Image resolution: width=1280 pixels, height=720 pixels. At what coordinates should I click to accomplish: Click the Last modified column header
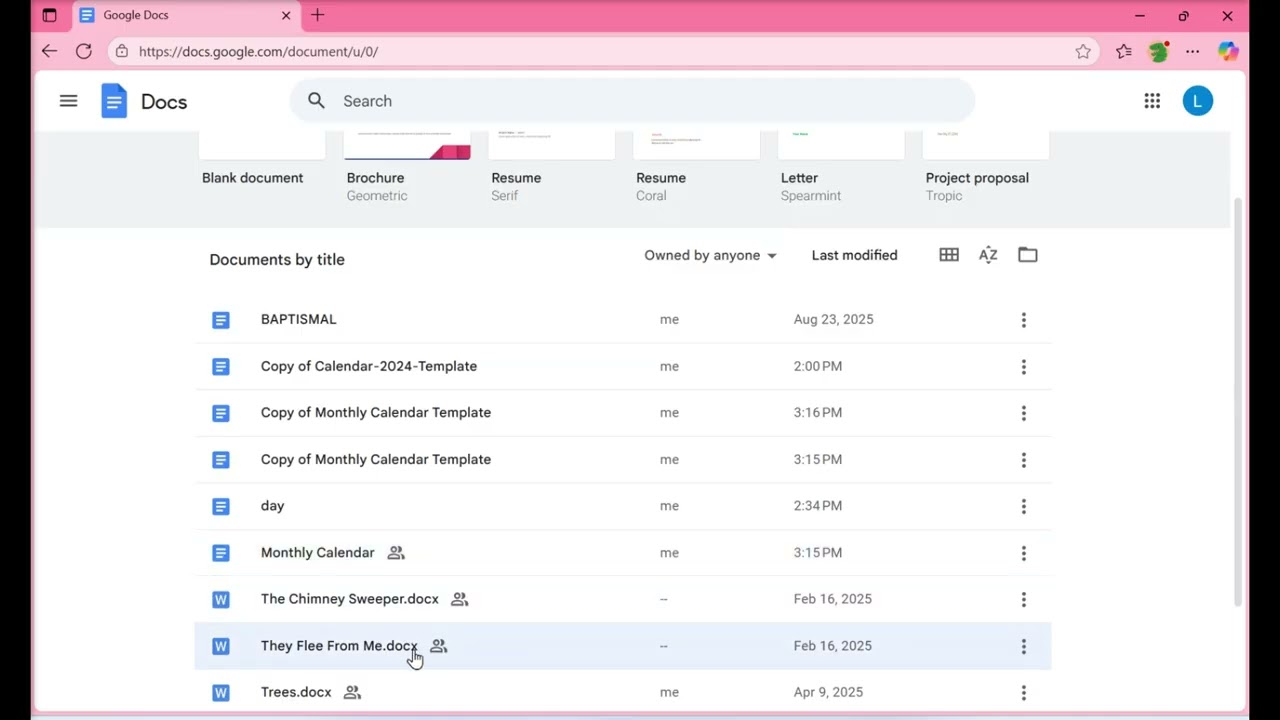point(854,255)
